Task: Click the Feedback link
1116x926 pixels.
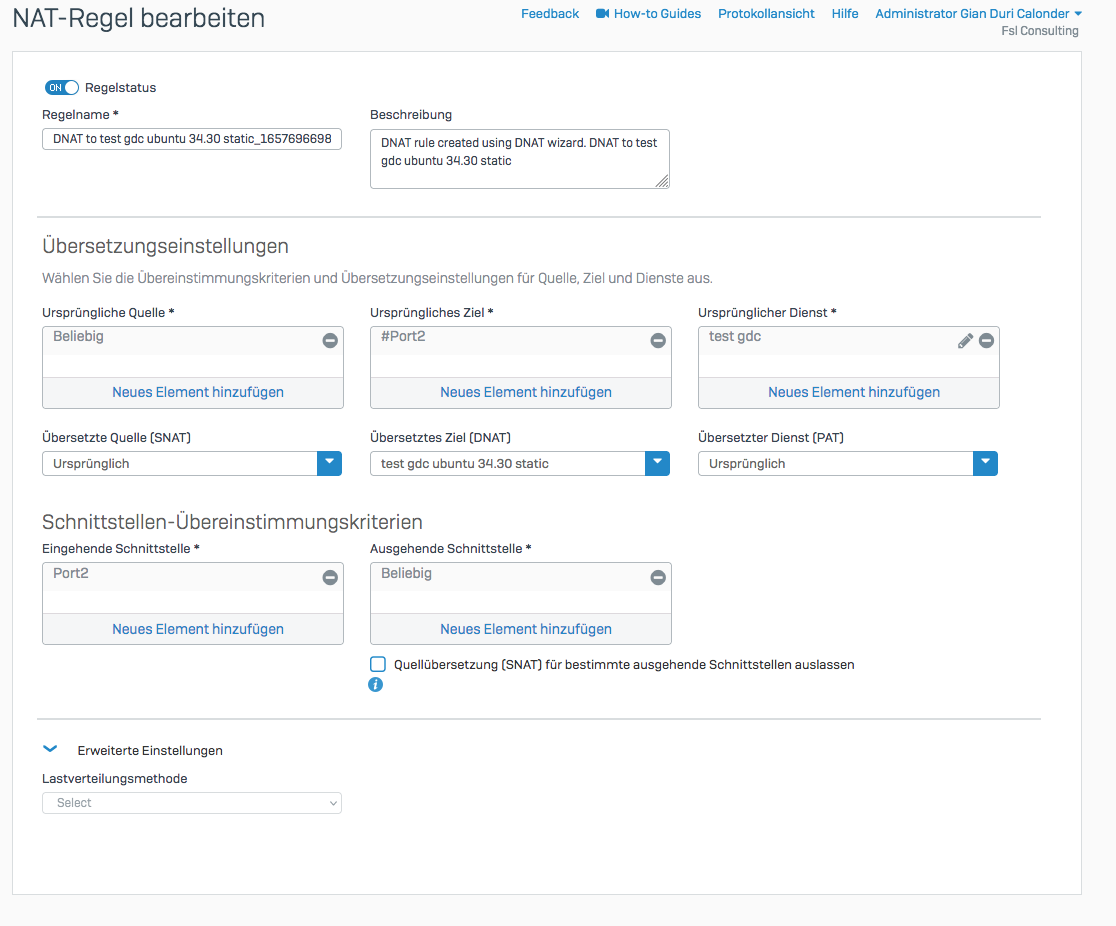Action: (550, 14)
